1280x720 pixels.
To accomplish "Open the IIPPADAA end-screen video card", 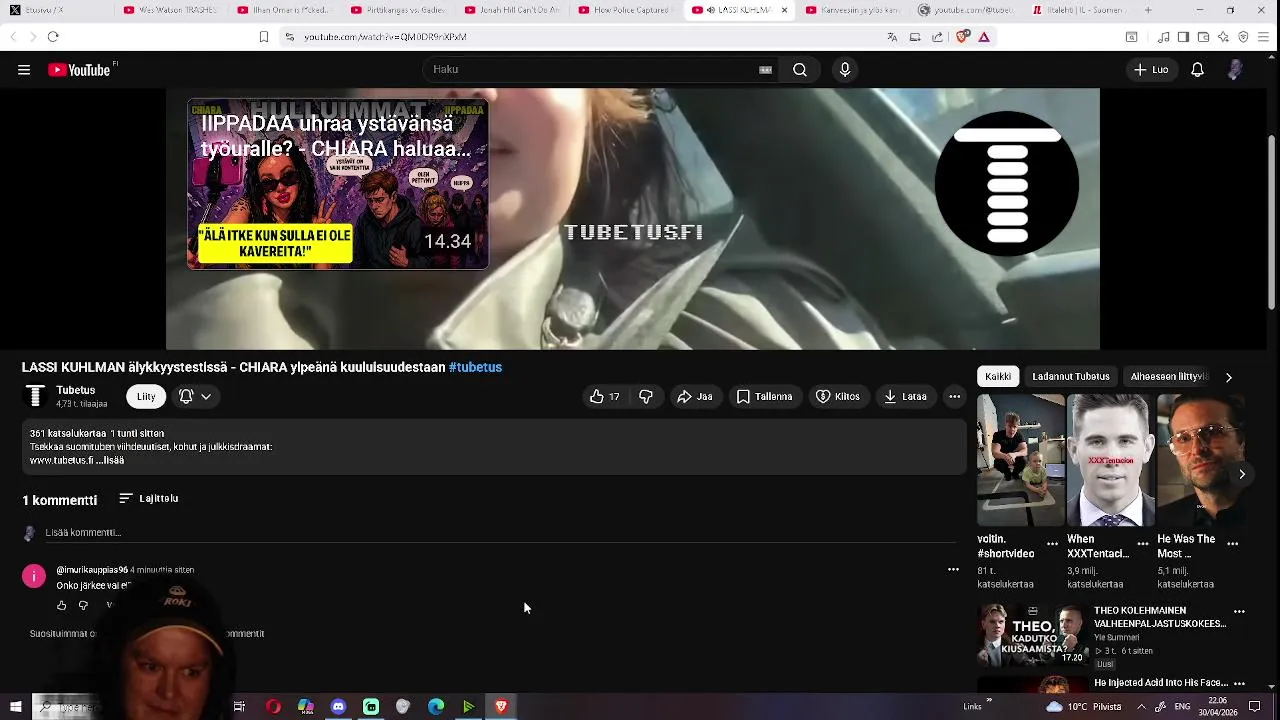I will click(338, 184).
